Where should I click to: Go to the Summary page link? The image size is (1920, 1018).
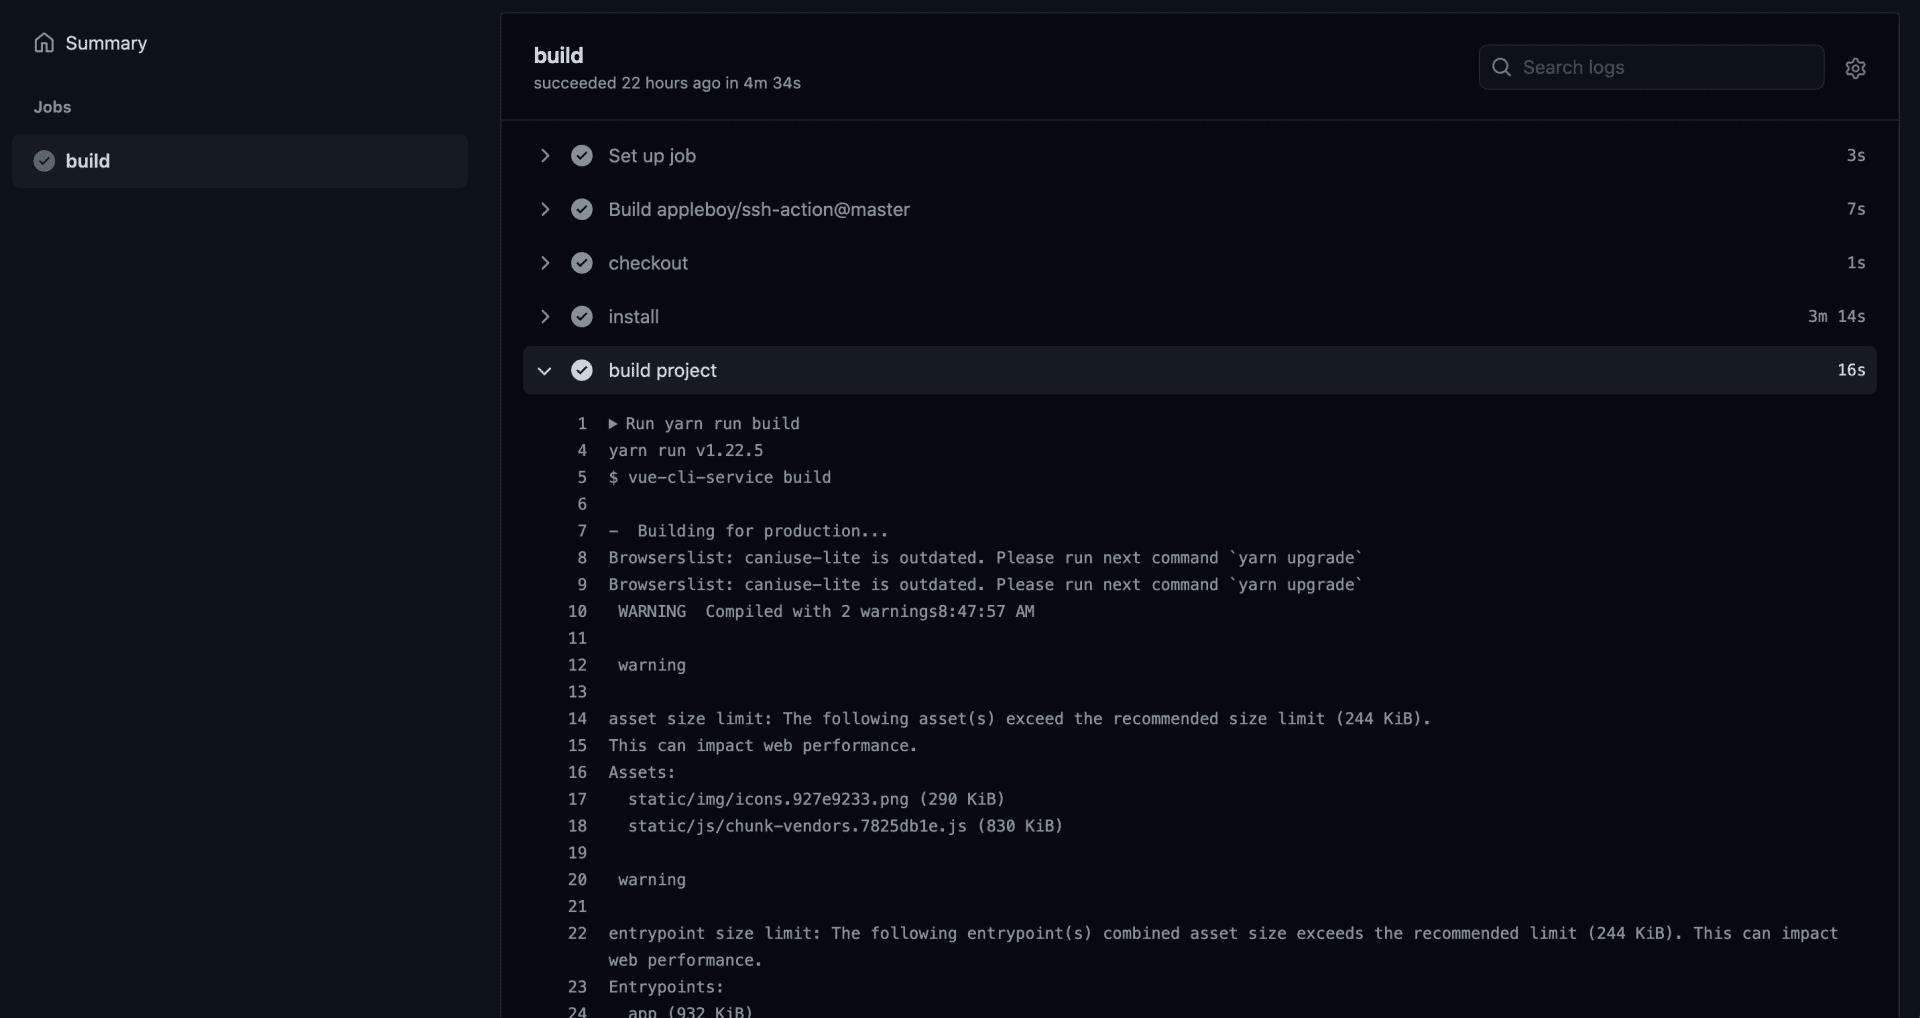tap(106, 43)
